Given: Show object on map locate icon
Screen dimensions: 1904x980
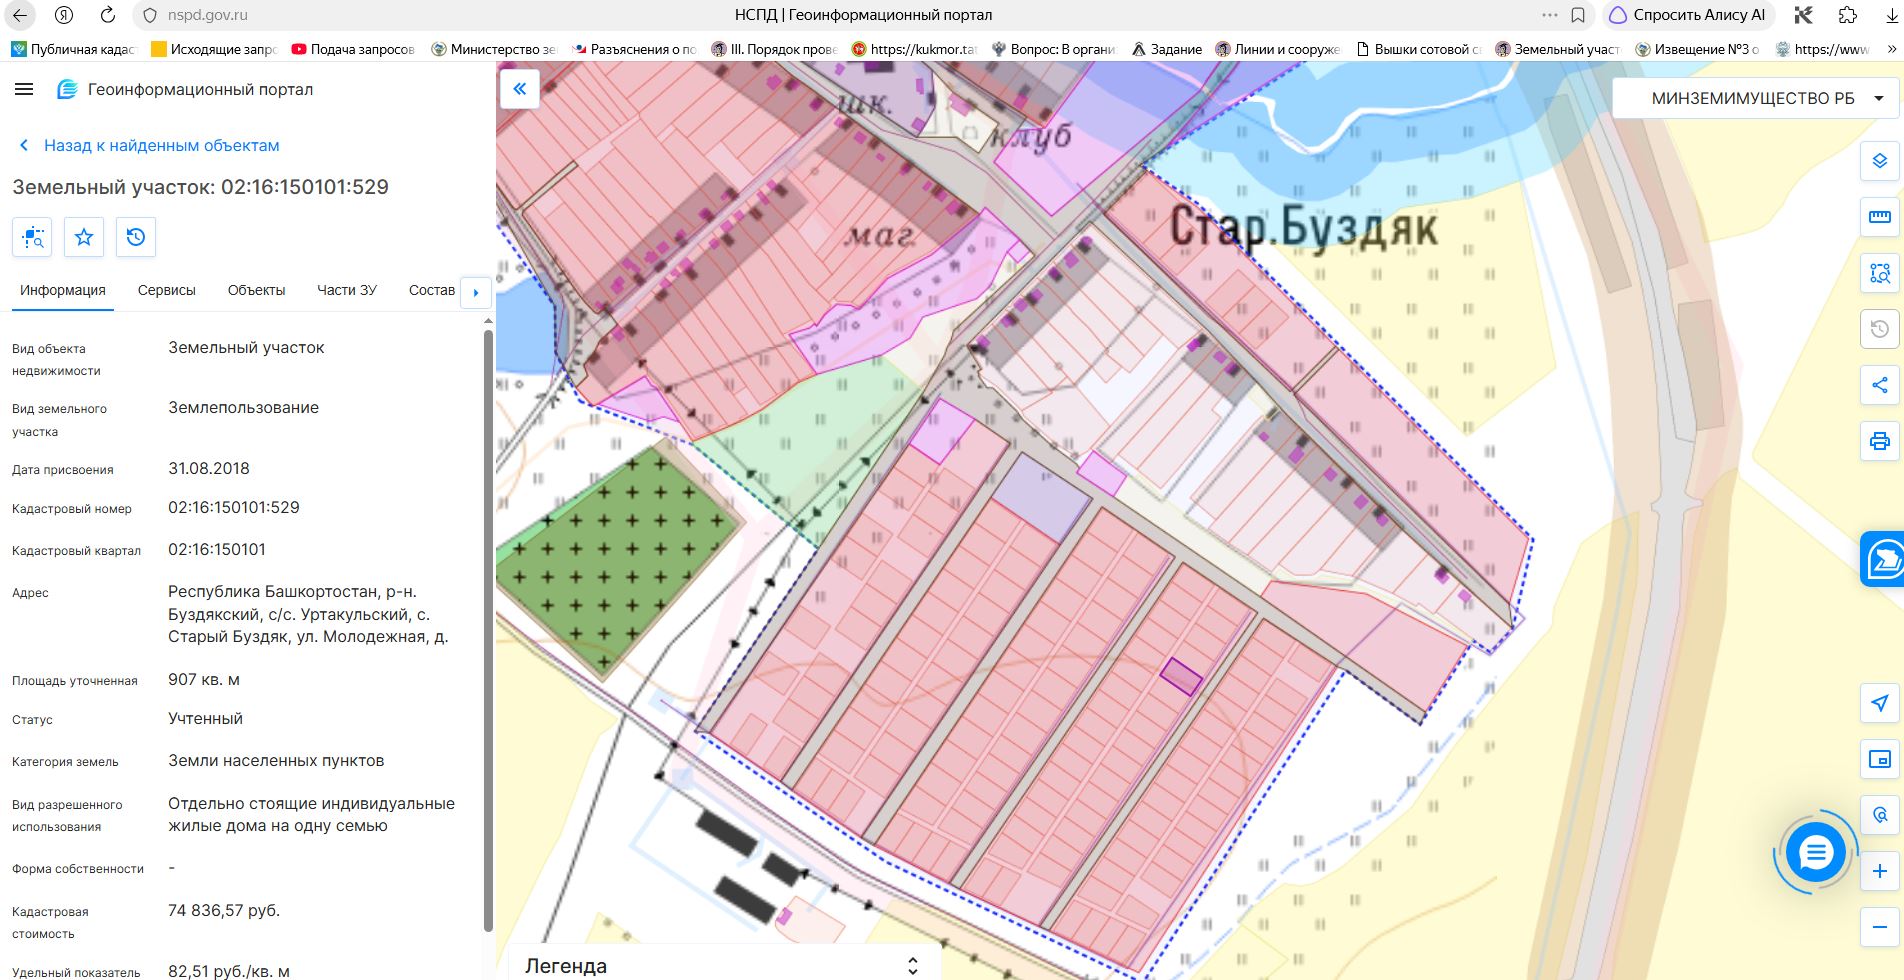Looking at the screenshot, I should pyautogui.click(x=32, y=237).
